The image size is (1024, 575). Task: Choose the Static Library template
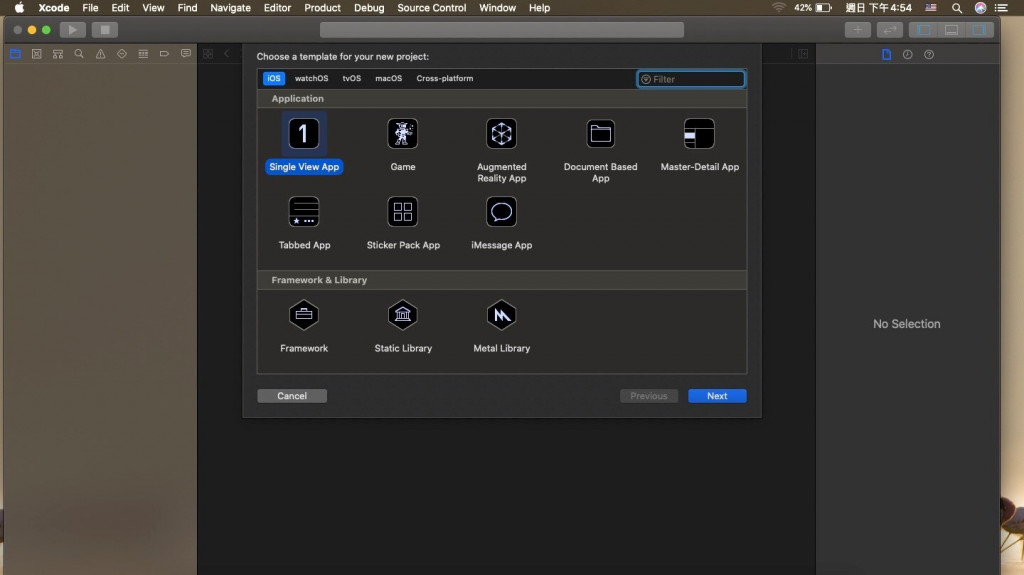tap(402, 315)
